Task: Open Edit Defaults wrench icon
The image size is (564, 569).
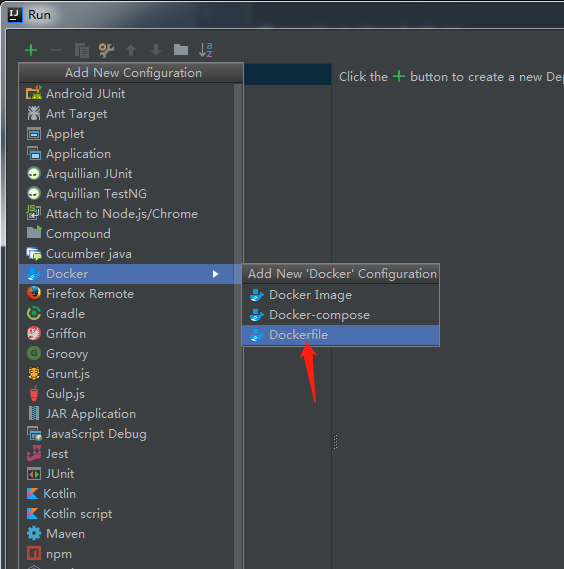Action: 106,50
